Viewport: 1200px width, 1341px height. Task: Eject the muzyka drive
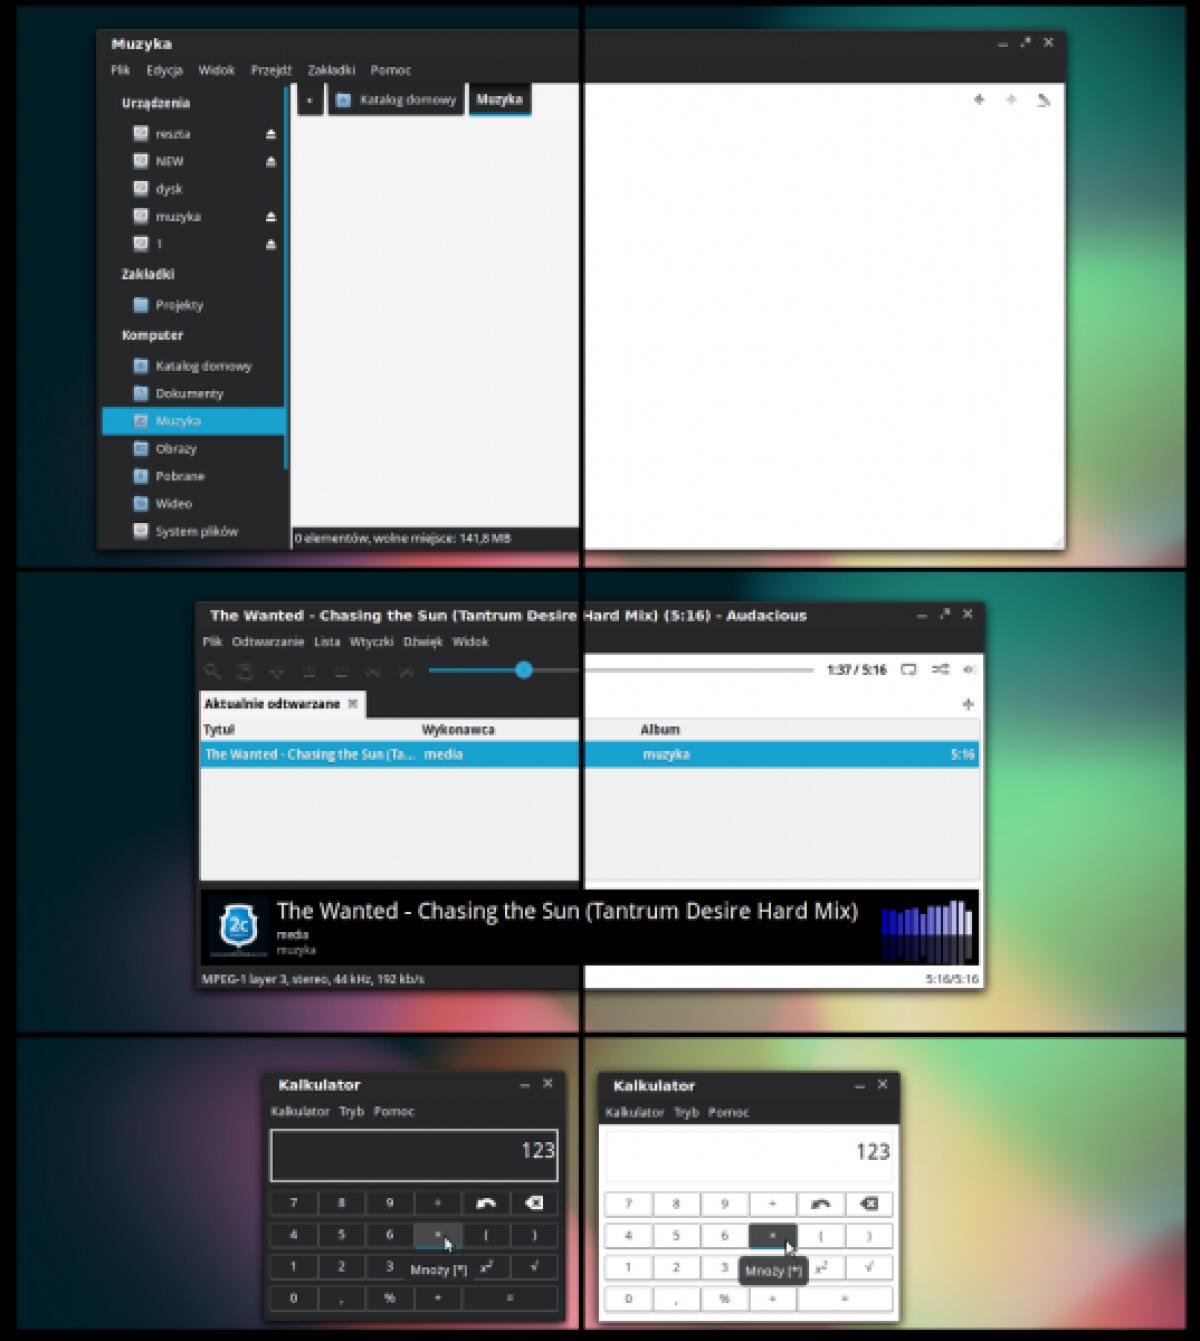pyautogui.click(x=270, y=216)
